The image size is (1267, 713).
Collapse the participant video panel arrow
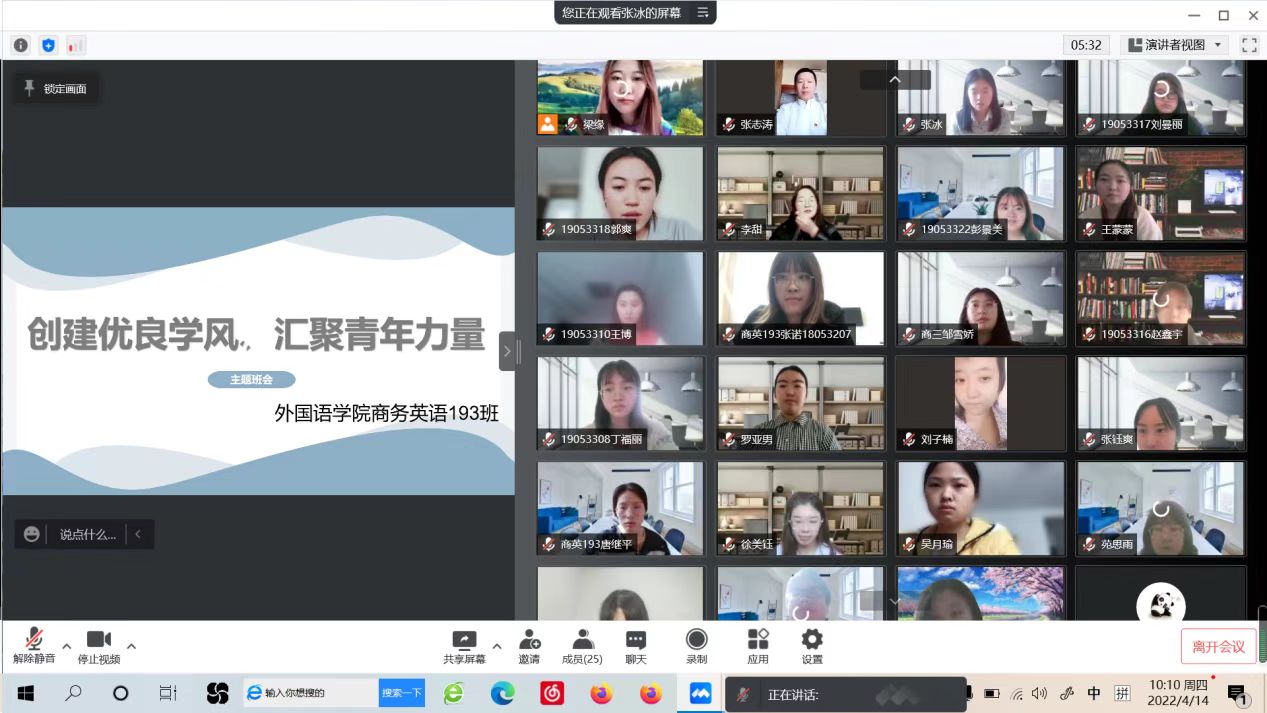pyautogui.click(x=507, y=351)
